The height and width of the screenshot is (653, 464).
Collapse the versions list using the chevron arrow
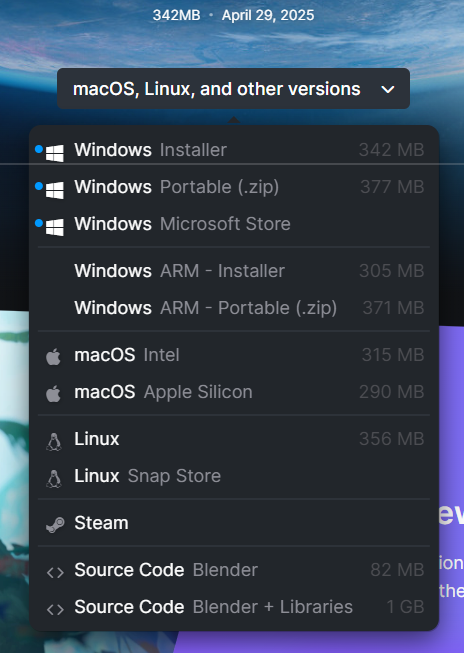tap(388, 90)
